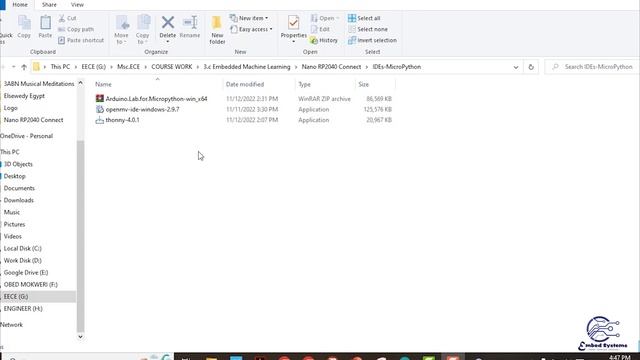The width and height of the screenshot is (640, 360).
Task: Open the Properties dropdown arrow
Action: [x=293, y=42]
